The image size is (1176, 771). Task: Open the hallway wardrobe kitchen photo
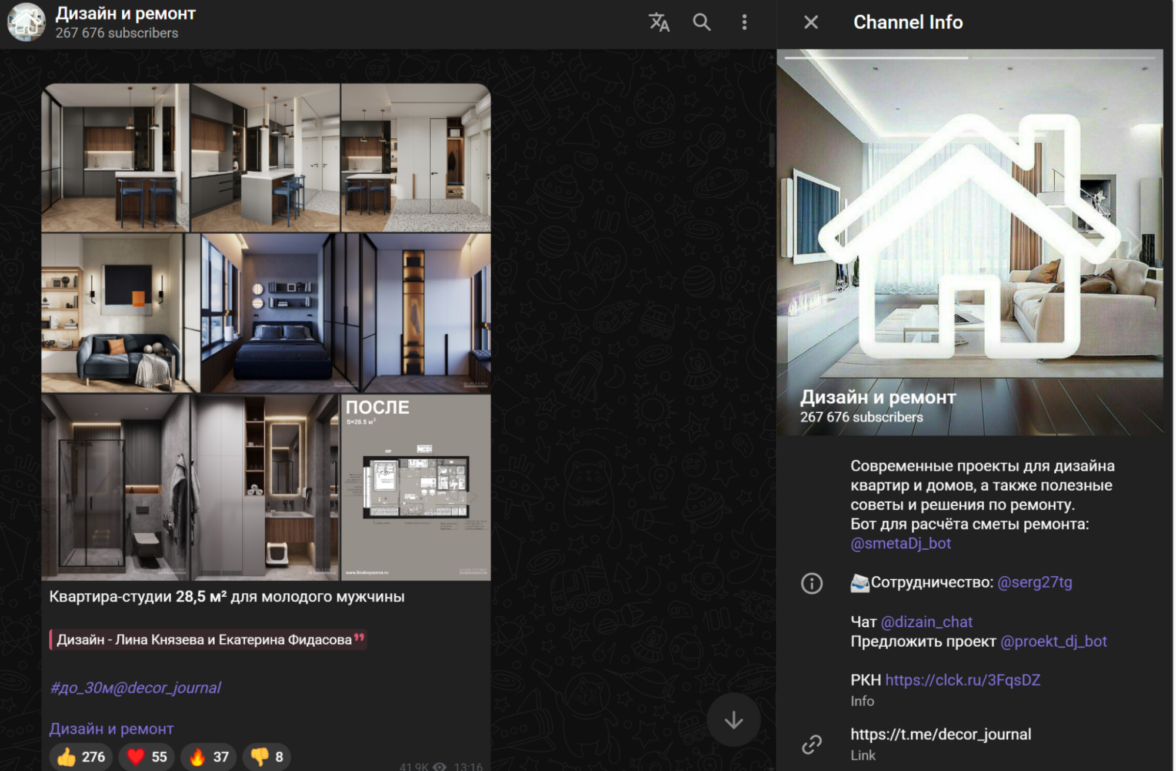pyautogui.click(x=416, y=158)
